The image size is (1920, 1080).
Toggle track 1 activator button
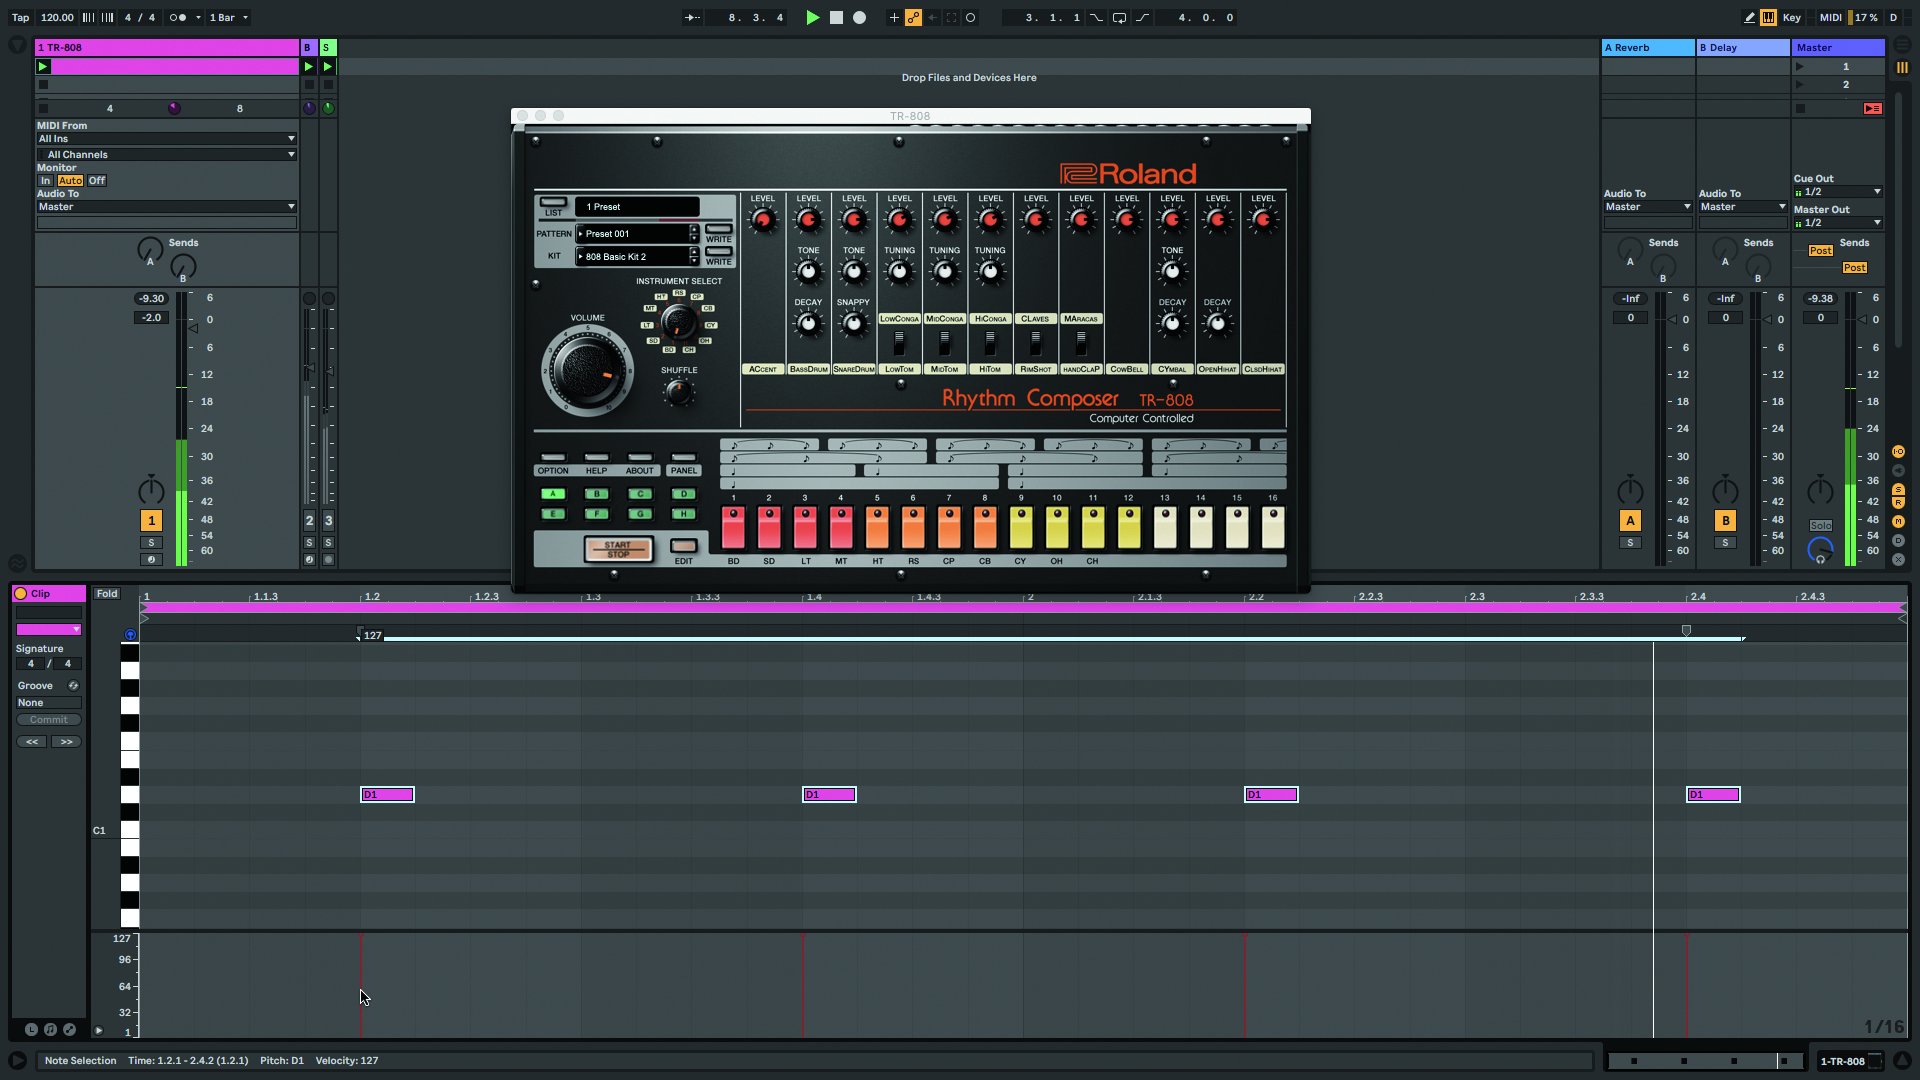151,520
